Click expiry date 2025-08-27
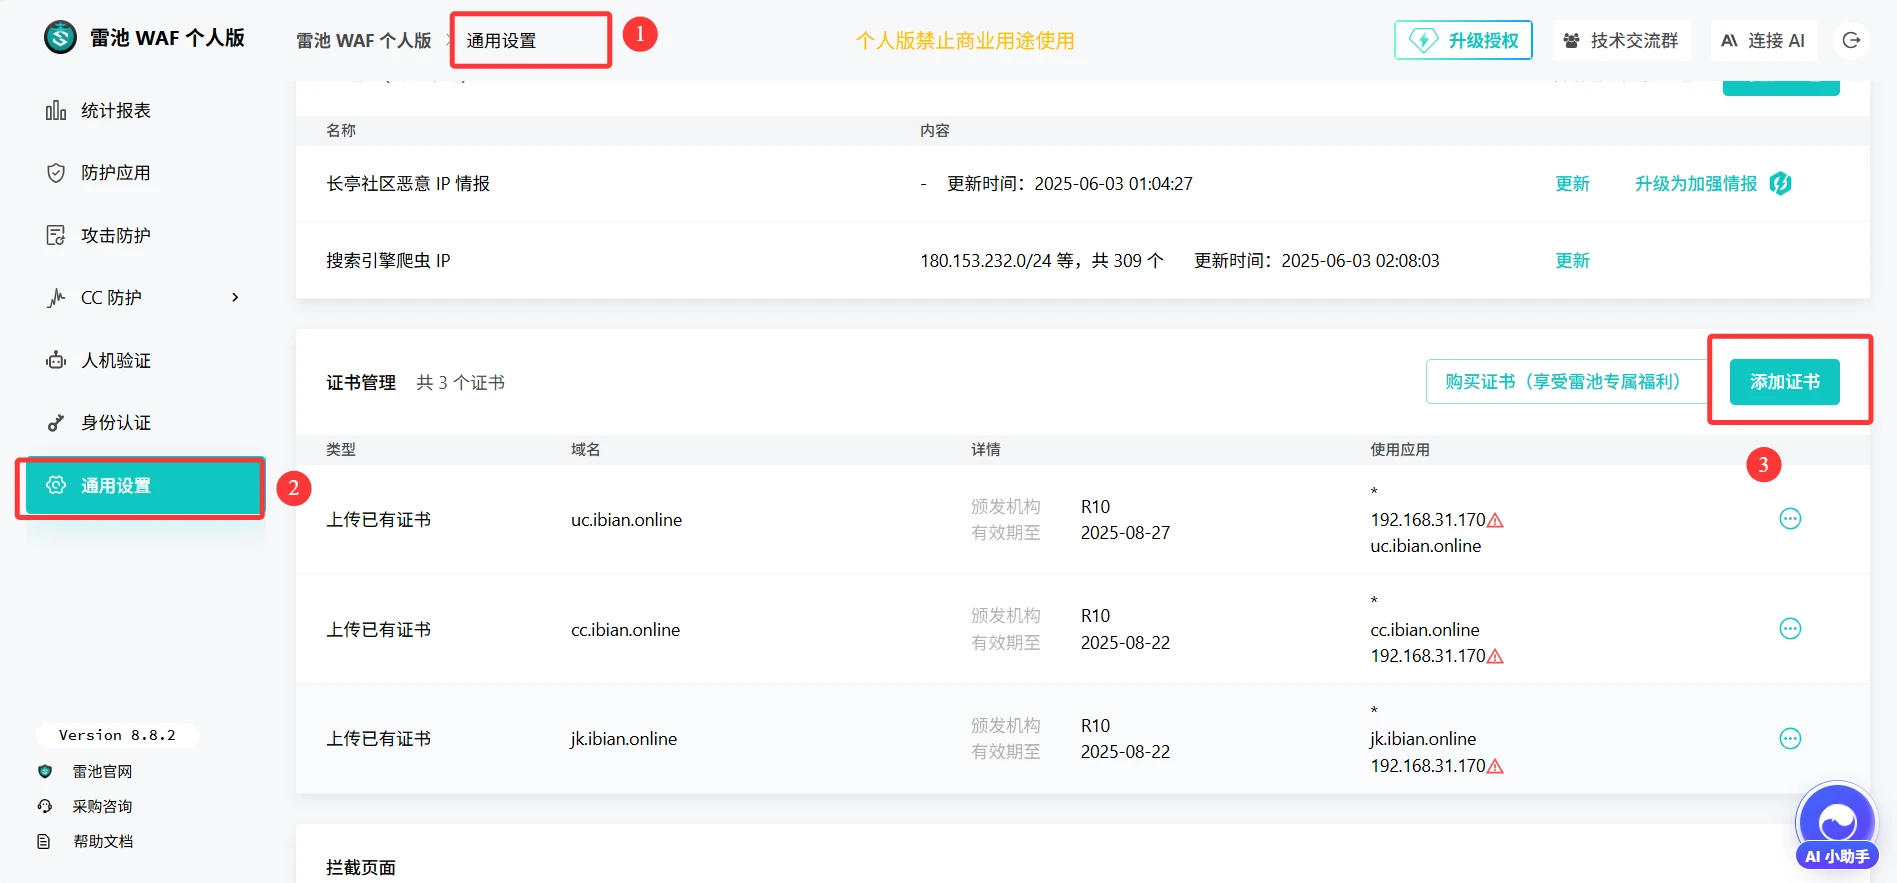Image resolution: width=1897 pixels, height=883 pixels. 1125,533
